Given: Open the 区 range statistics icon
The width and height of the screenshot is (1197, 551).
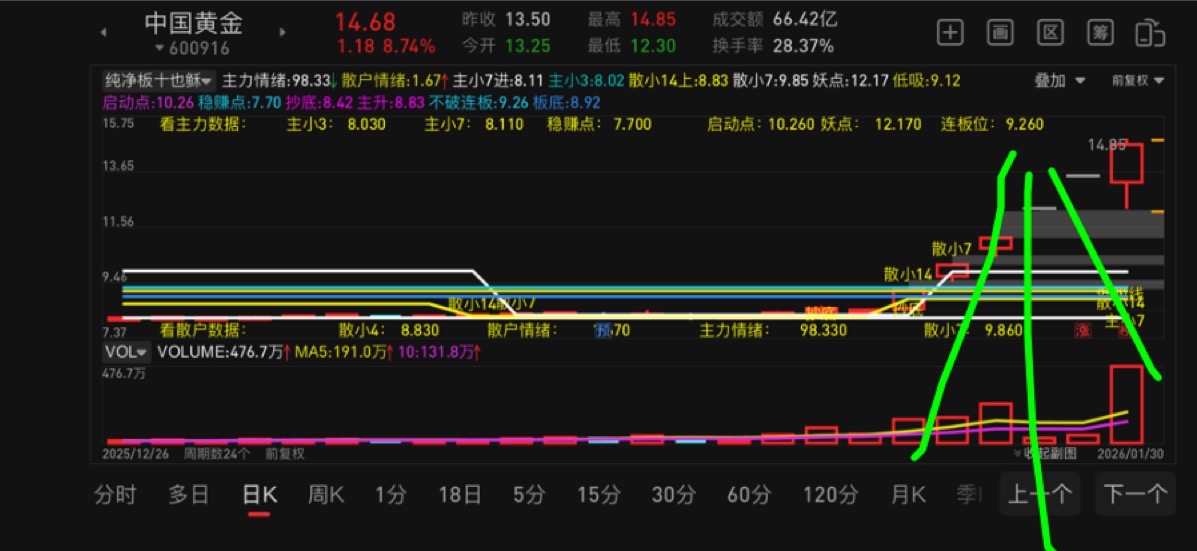Looking at the screenshot, I should pyautogui.click(x=1050, y=33).
